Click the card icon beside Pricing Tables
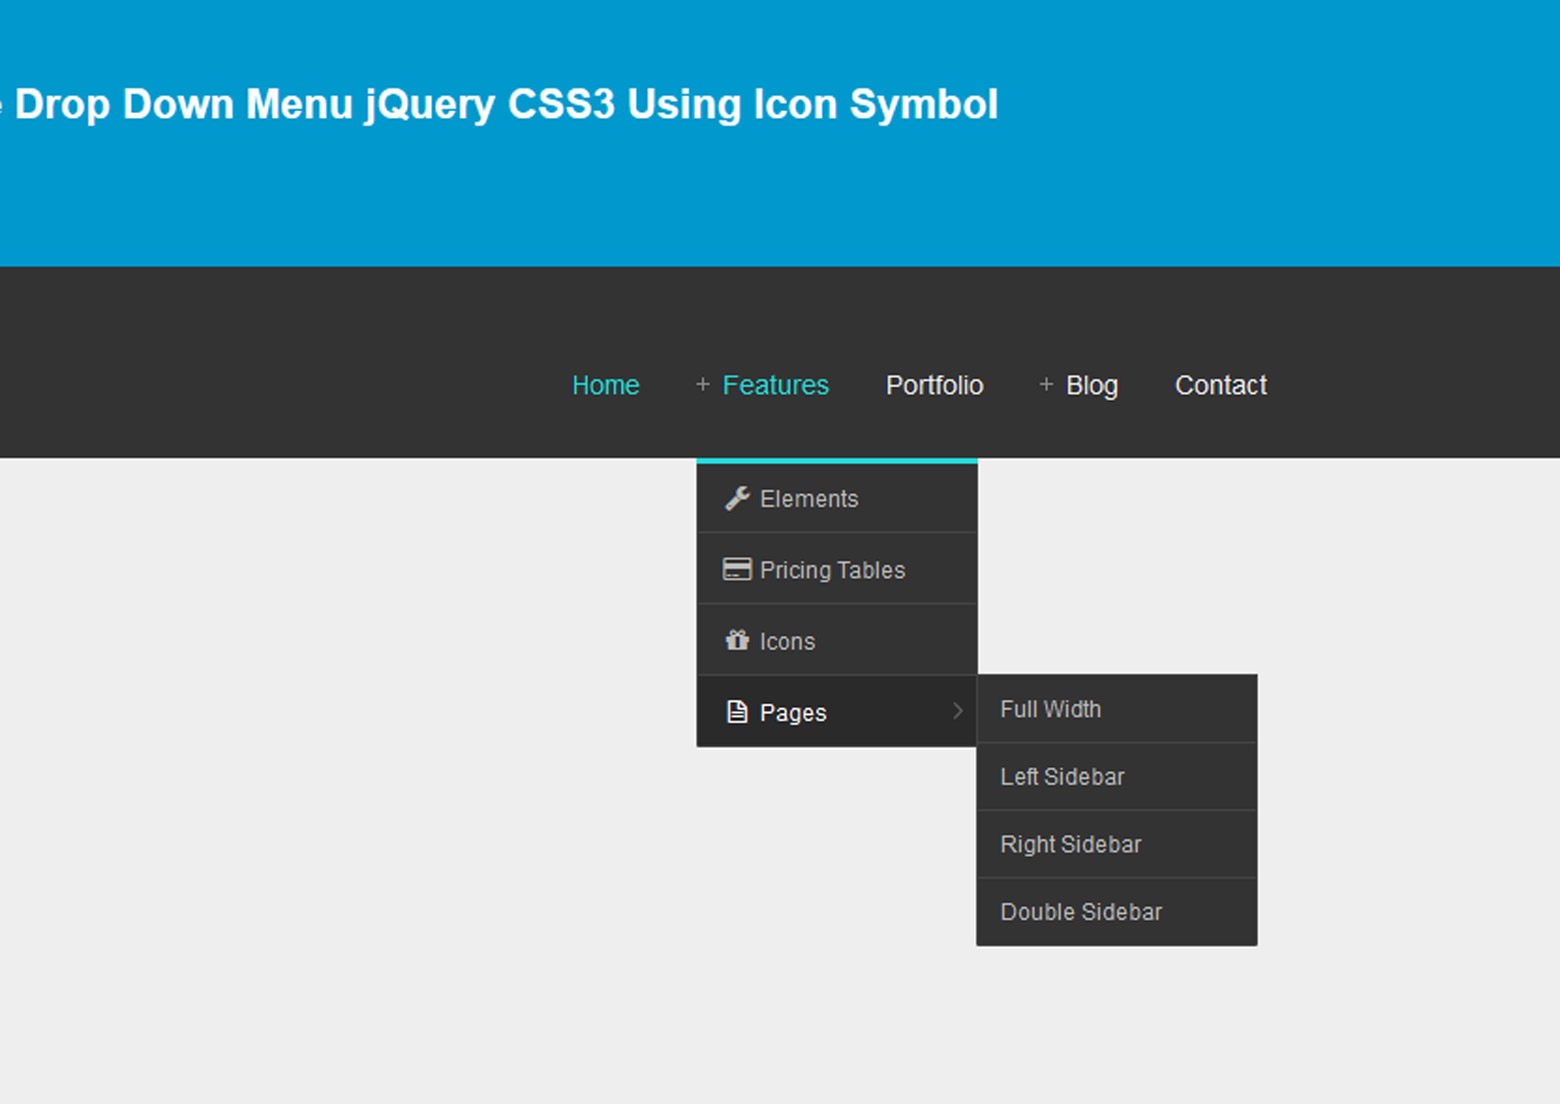Image resolution: width=1560 pixels, height=1104 pixels. tap(737, 569)
